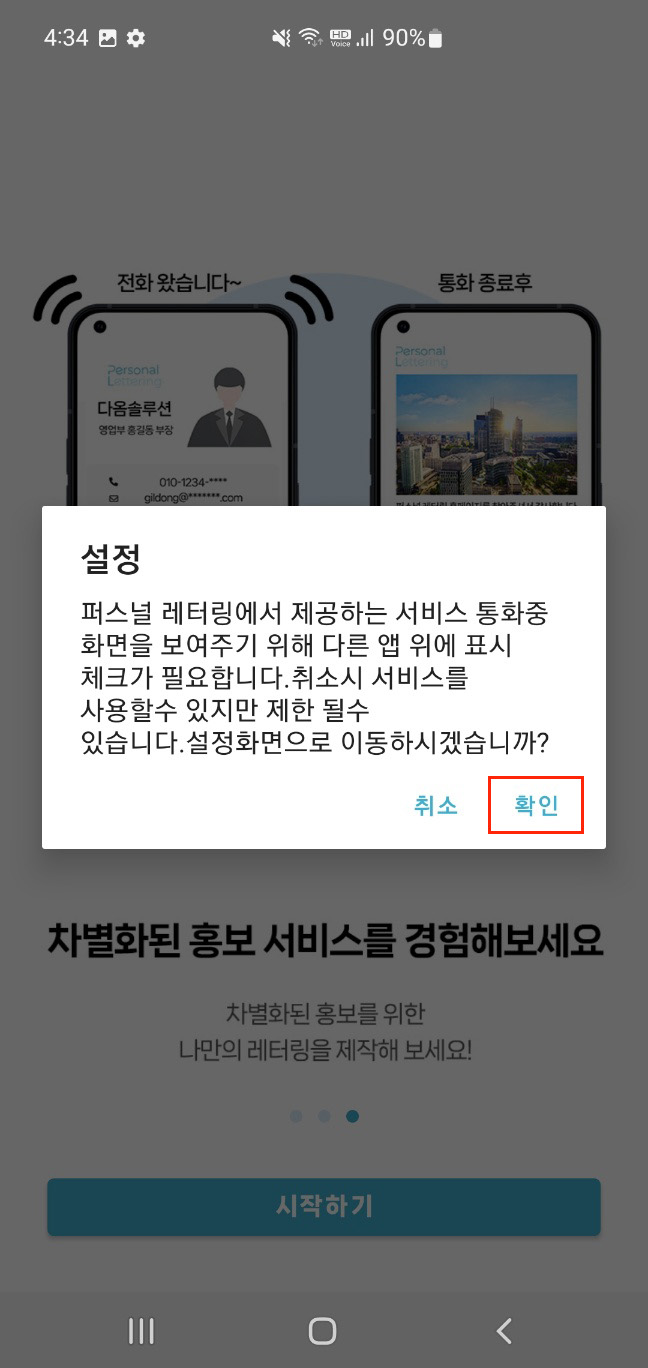Viewport: 648px width, 1368px height.
Task: Tap the 시작하기 button
Action: tap(324, 1207)
